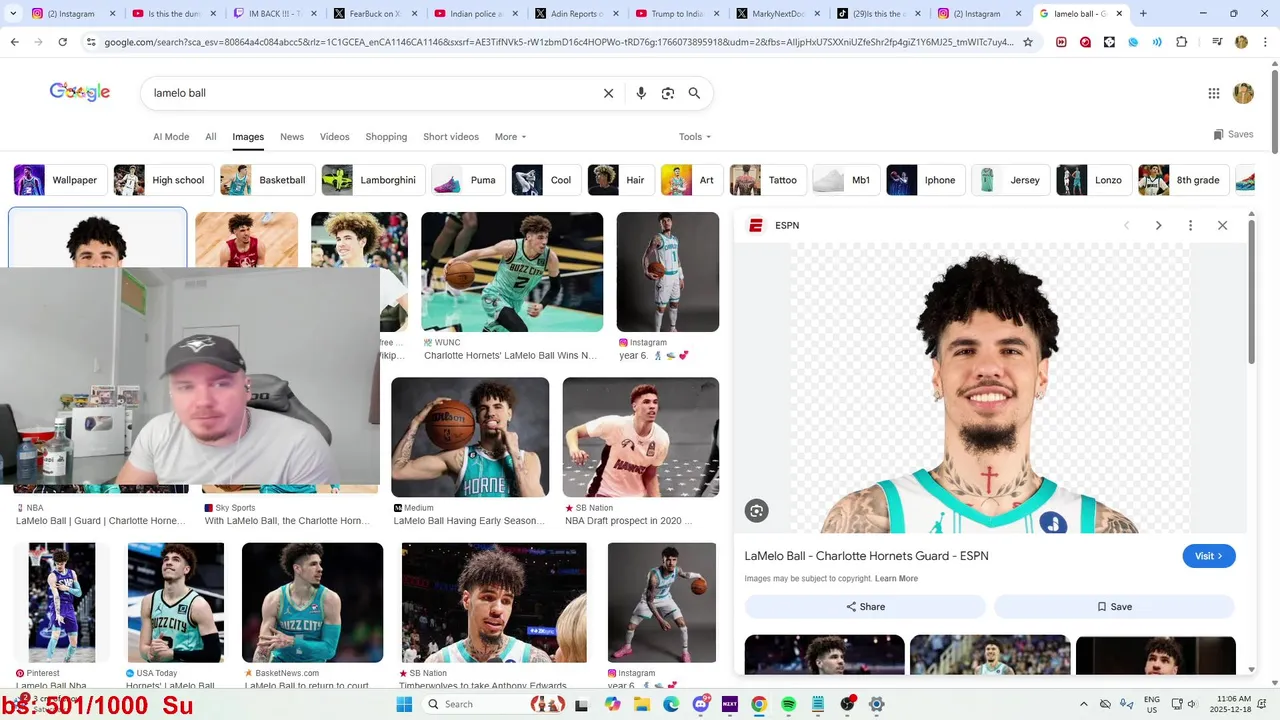Open Saves collection at top right

(x=1233, y=134)
